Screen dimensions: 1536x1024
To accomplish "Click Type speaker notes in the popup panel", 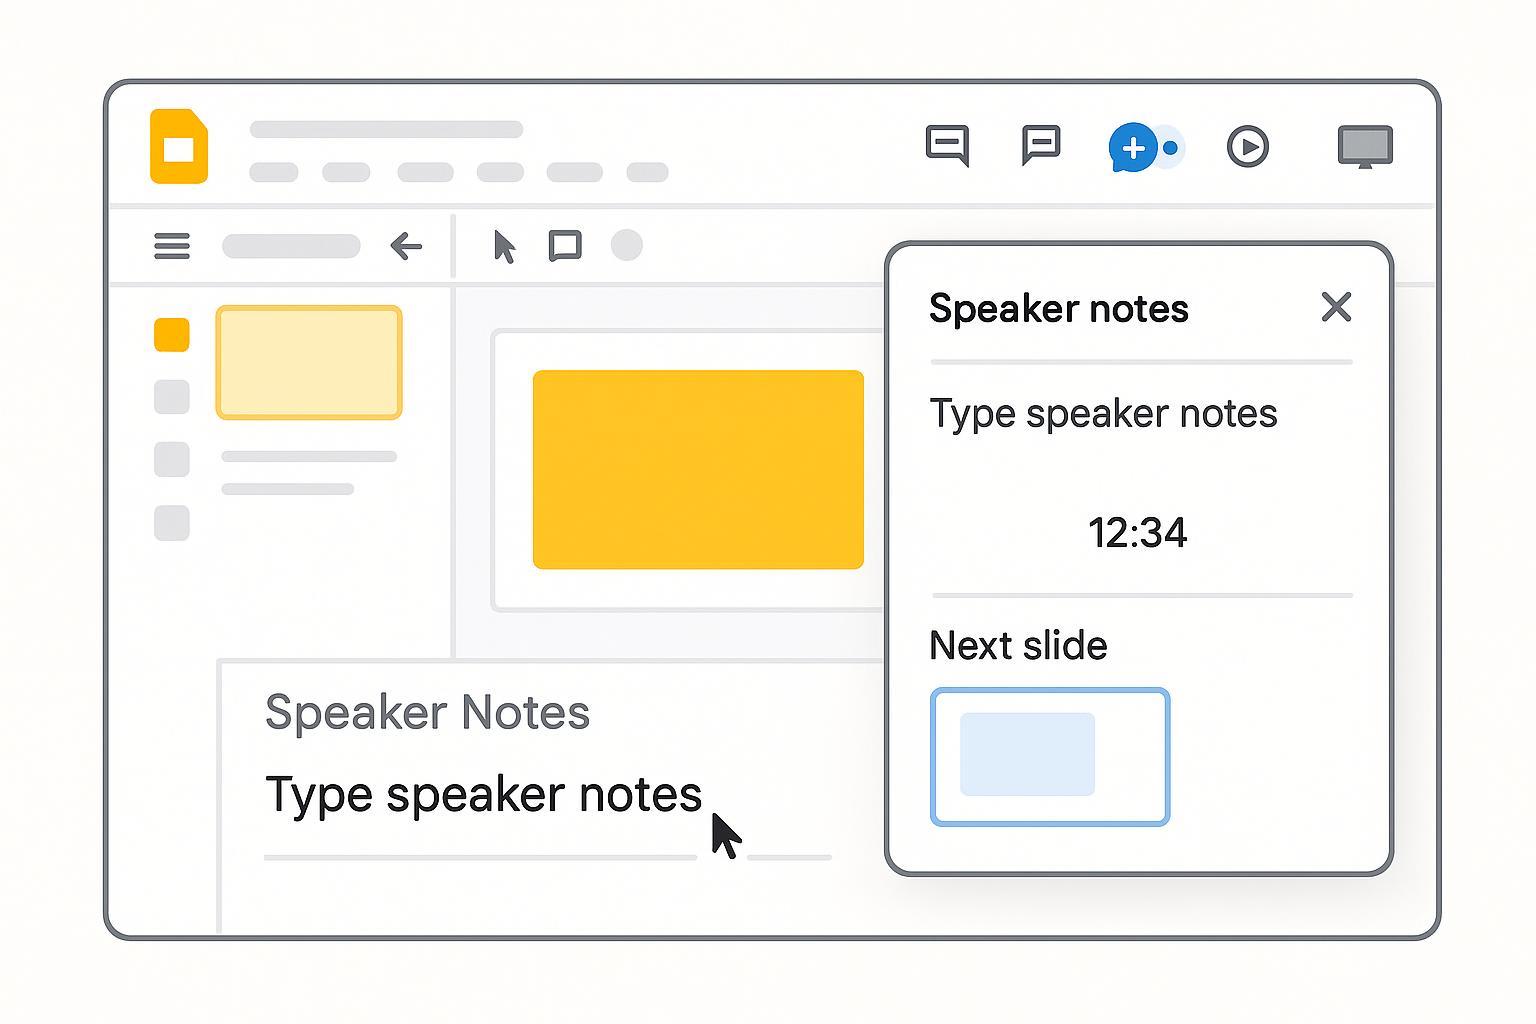I will click(x=1103, y=414).
